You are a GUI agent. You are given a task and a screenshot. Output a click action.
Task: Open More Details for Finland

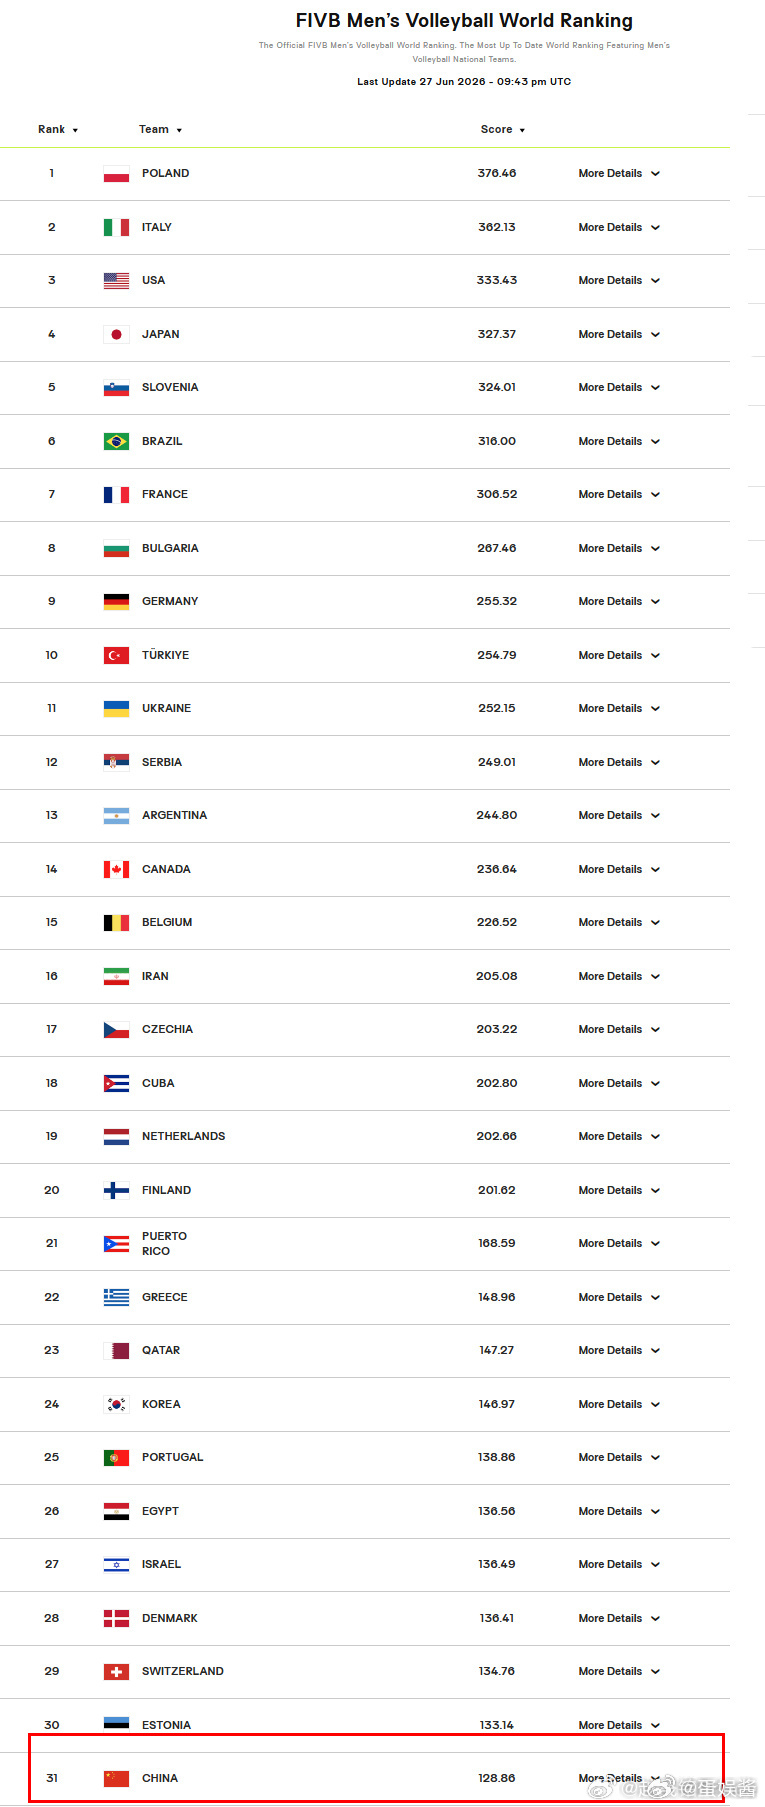point(619,1190)
